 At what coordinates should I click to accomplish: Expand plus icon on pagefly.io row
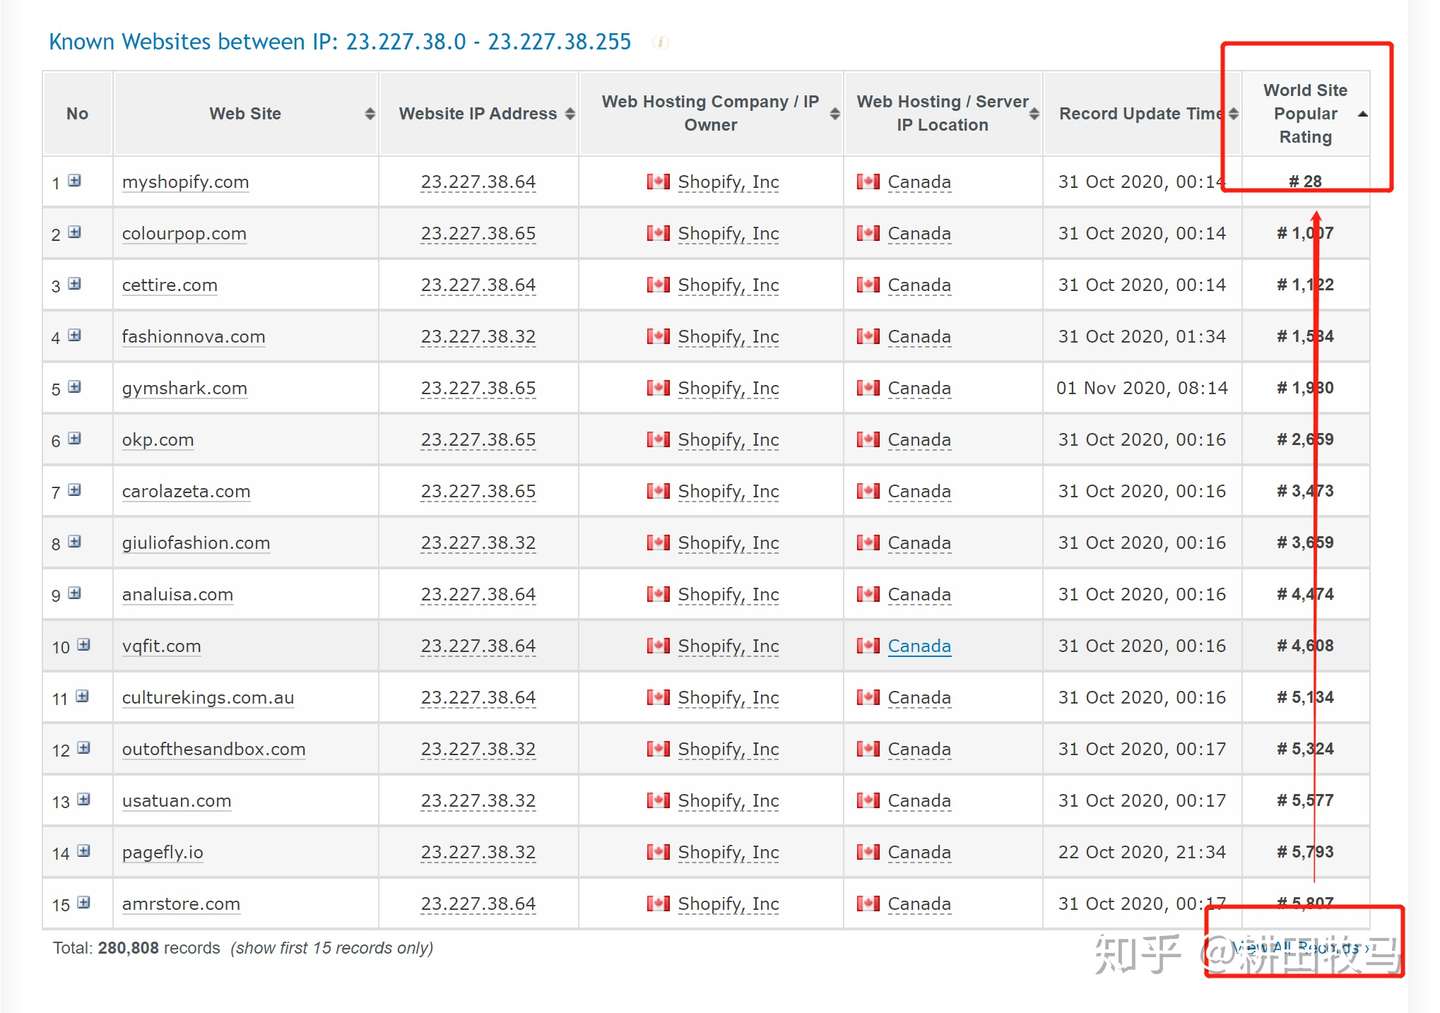pos(84,851)
